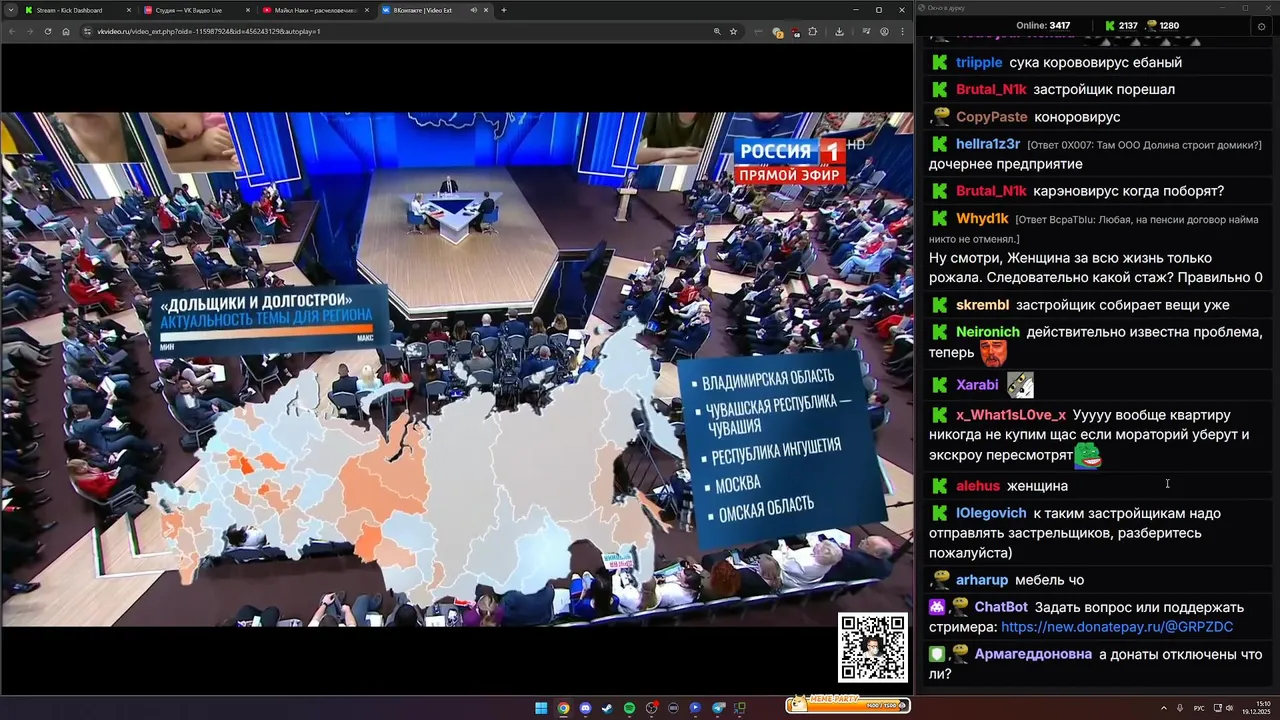1280x720 pixels.
Task: Open the volume tray icon
Action: (x=1229, y=708)
